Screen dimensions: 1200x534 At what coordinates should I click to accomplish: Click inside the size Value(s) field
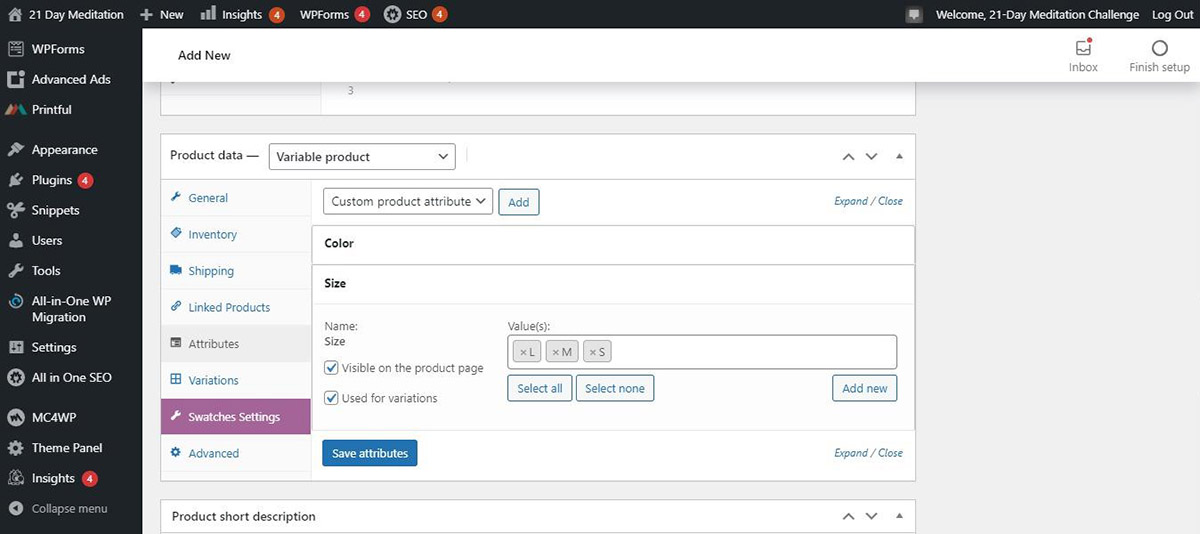click(750, 352)
